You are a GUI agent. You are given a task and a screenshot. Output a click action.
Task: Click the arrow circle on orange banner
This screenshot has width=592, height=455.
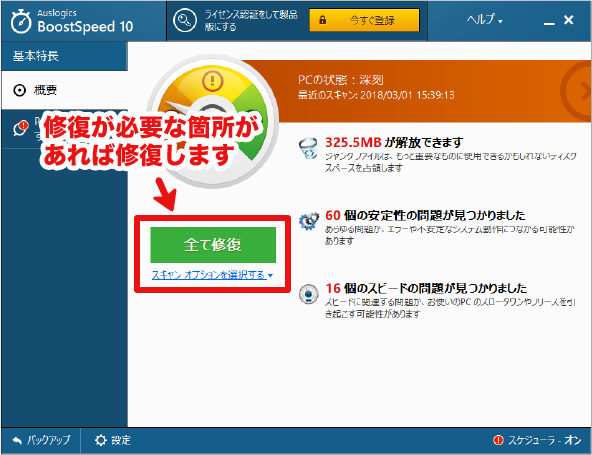click(577, 91)
